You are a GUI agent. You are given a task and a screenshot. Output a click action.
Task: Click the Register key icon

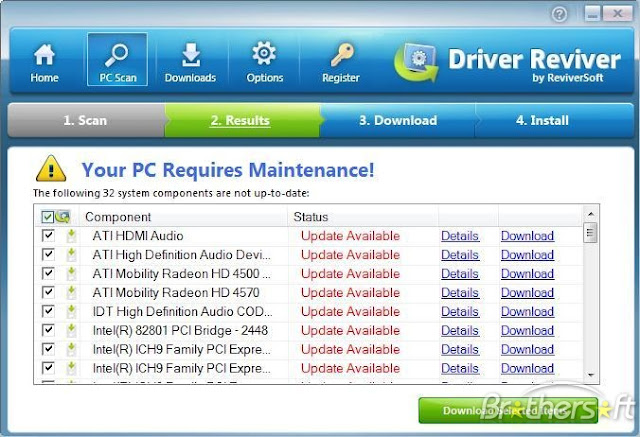342,55
